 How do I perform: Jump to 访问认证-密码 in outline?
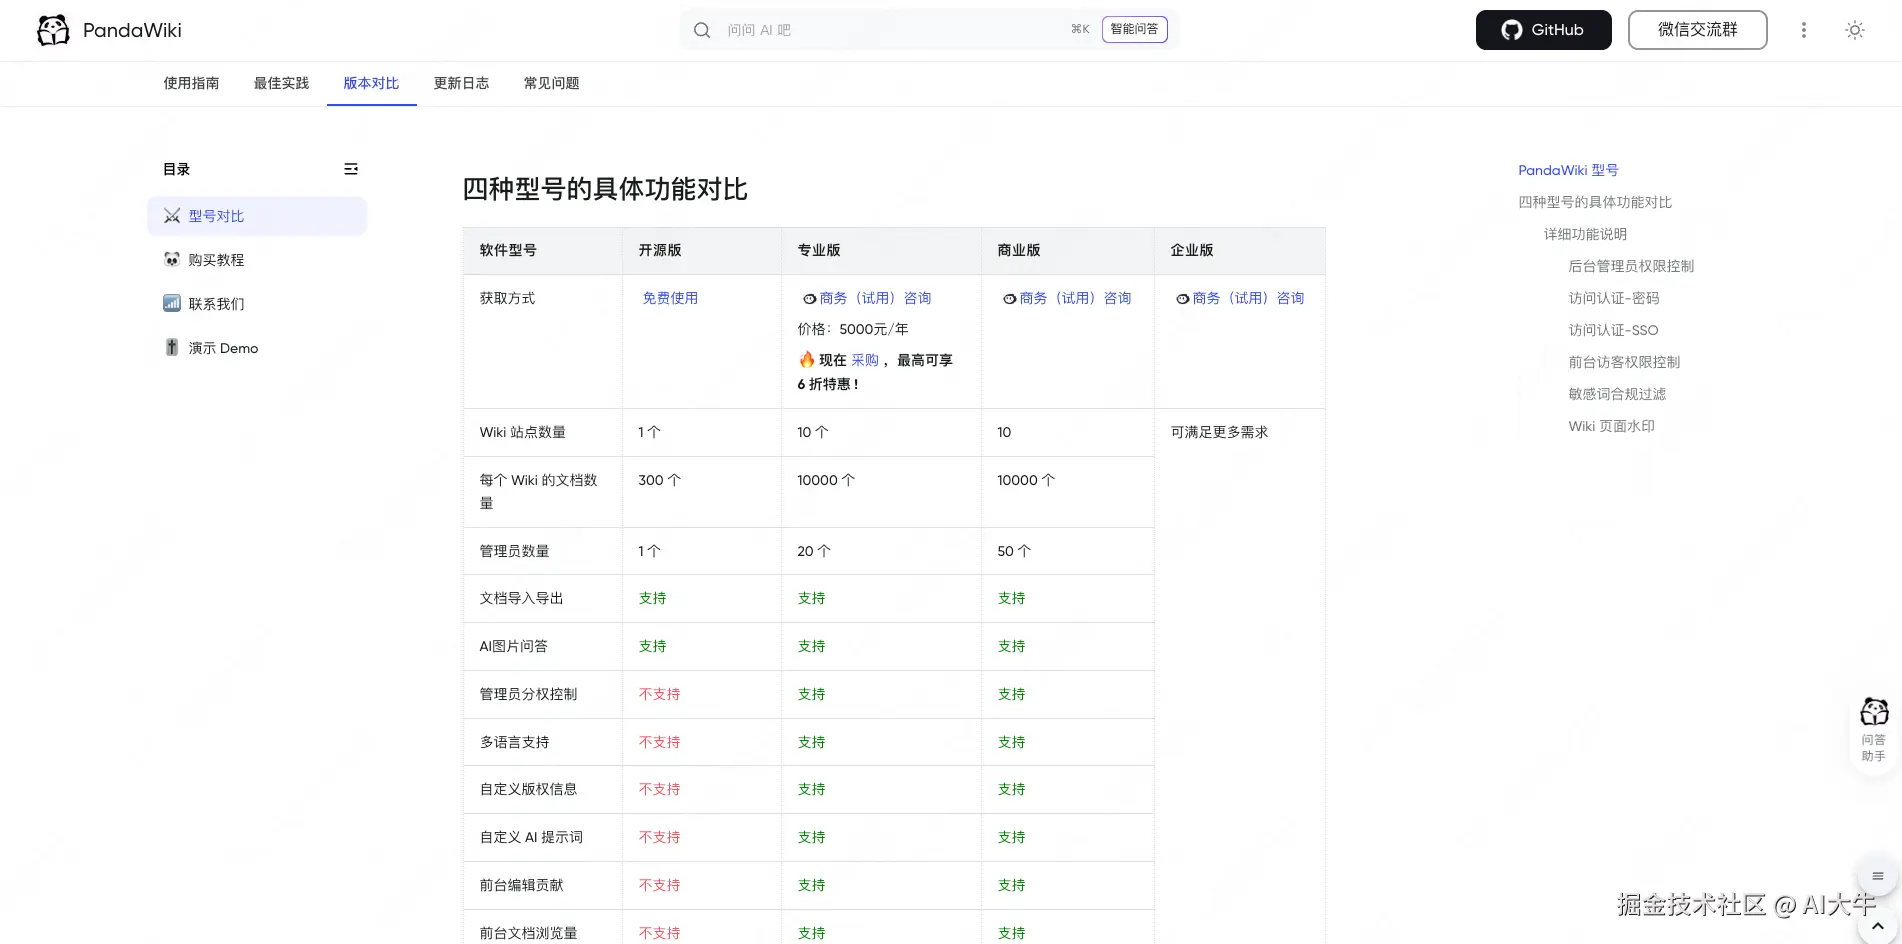(1614, 298)
